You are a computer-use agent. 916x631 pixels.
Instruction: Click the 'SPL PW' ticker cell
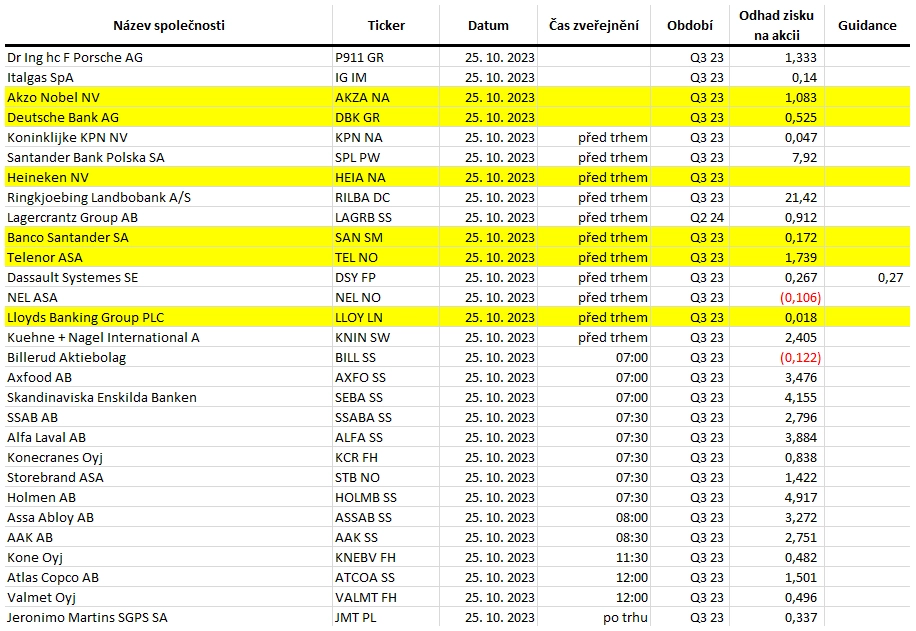coord(386,157)
